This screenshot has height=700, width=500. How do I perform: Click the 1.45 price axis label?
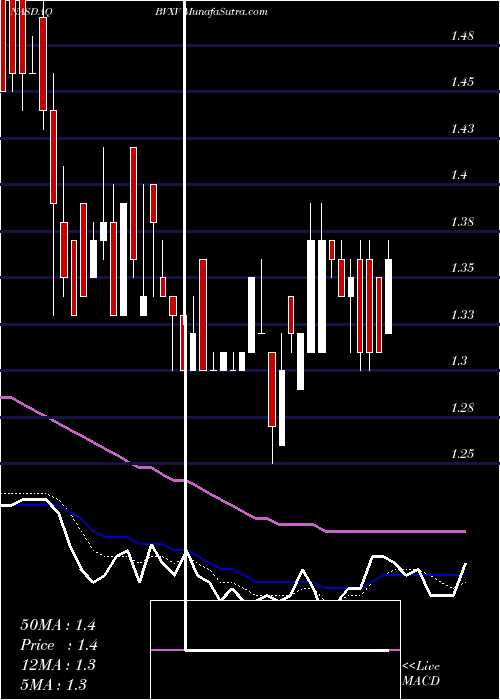pyautogui.click(x=462, y=82)
